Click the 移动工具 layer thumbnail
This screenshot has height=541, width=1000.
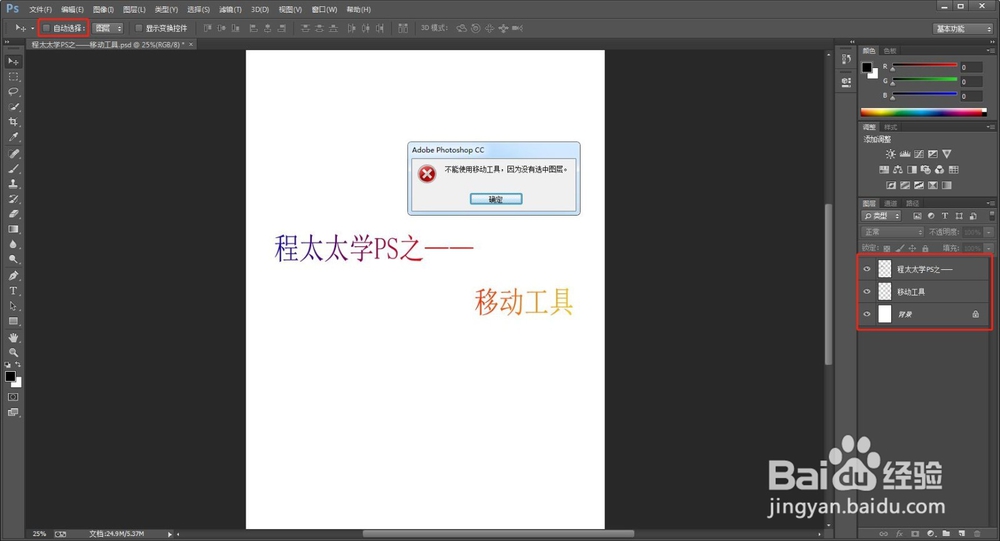[x=885, y=292]
